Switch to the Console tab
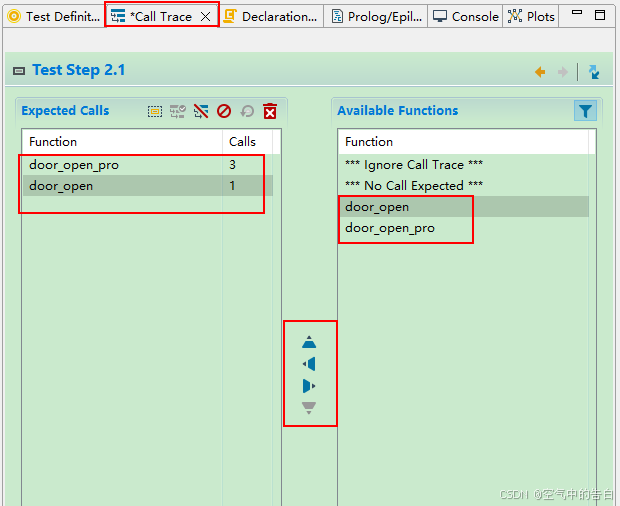The width and height of the screenshot is (620, 506). (x=465, y=16)
